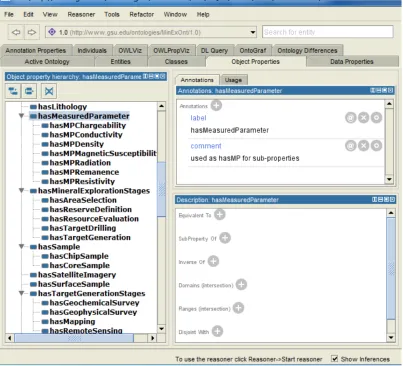
Task: Click the delete selected property icon
Action: coord(49,91)
